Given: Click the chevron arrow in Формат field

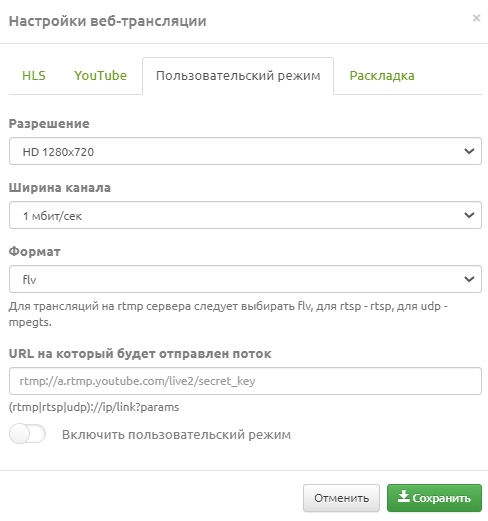Looking at the screenshot, I should click(469, 279).
